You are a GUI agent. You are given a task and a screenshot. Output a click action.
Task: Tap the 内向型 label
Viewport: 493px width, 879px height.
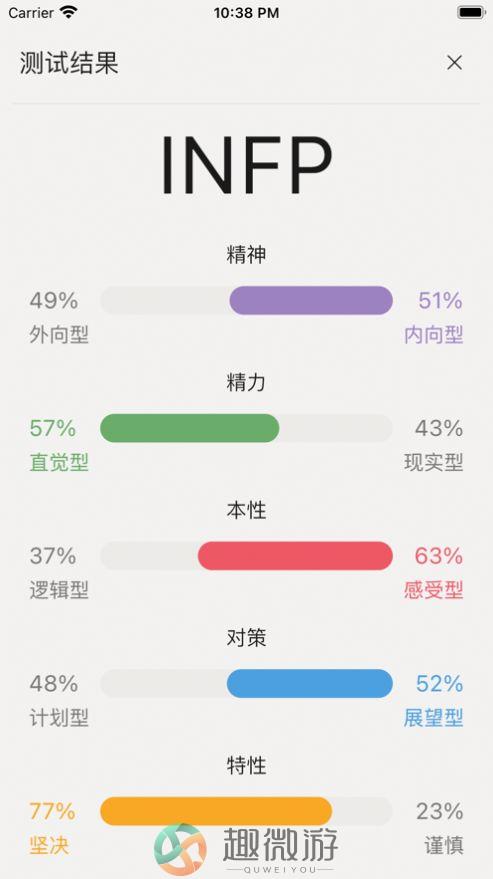(434, 335)
